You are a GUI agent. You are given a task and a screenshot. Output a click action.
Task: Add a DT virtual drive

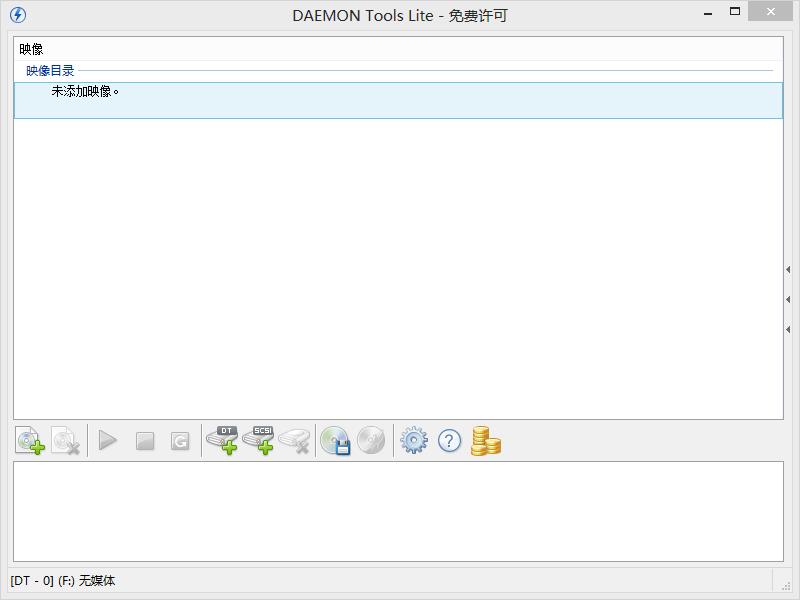(x=222, y=440)
